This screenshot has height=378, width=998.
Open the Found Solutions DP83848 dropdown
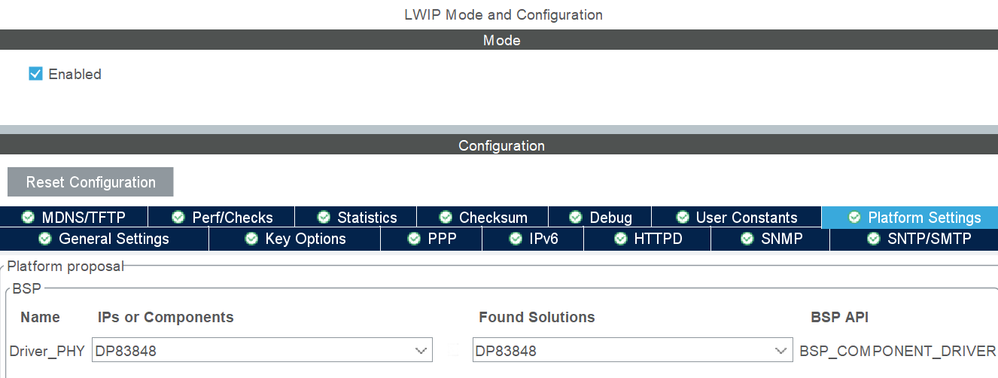(633, 350)
